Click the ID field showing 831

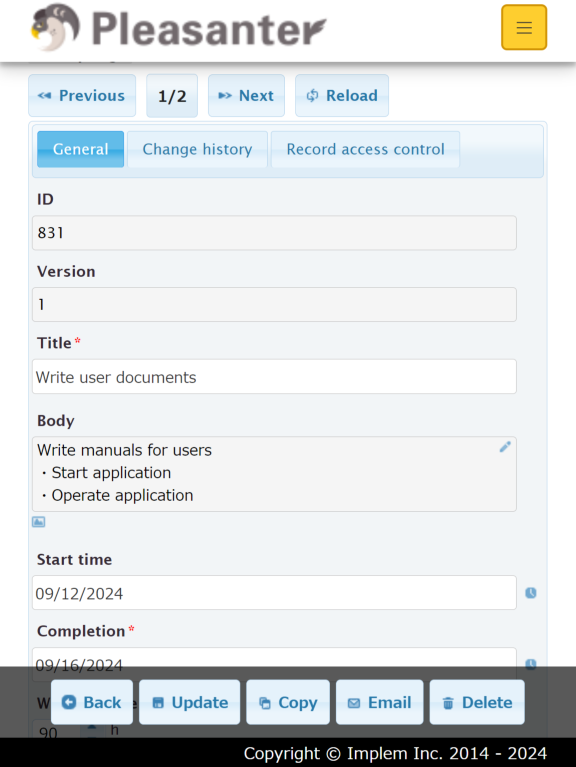274,233
